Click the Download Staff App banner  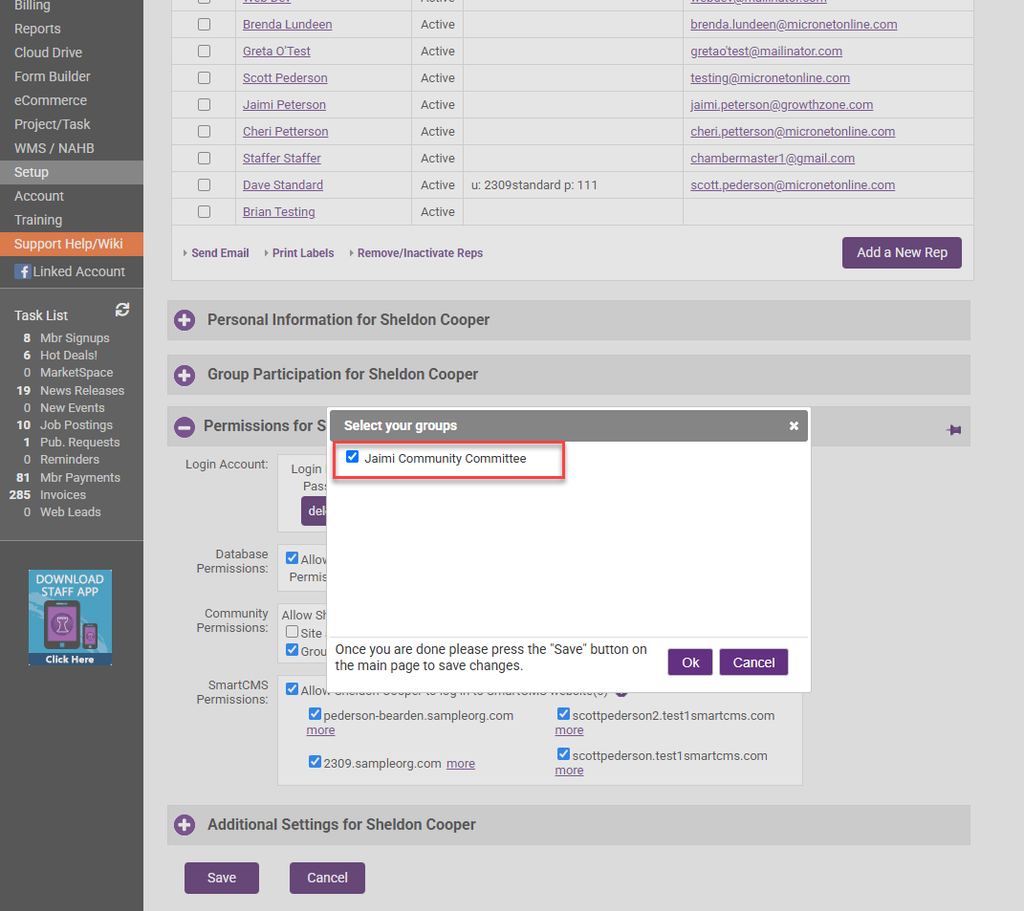pos(70,617)
